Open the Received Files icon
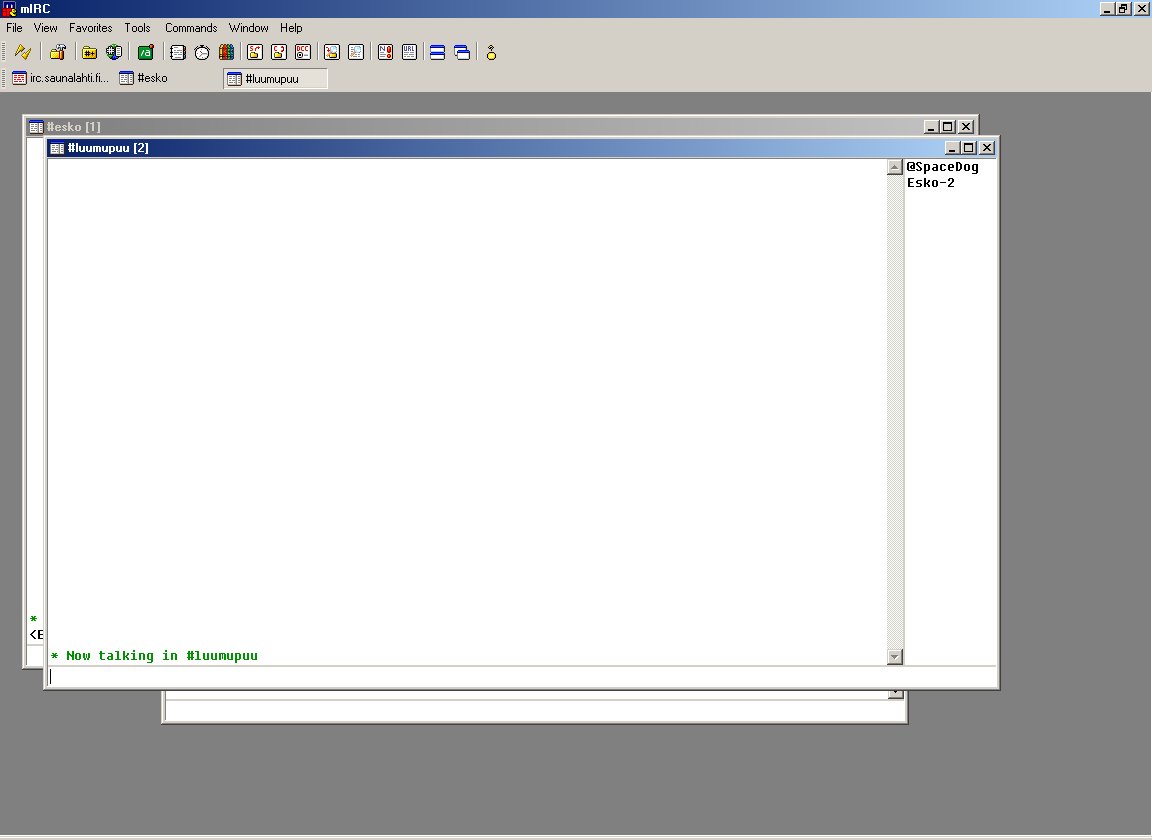The image size is (1152, 840). click(332, 52)
